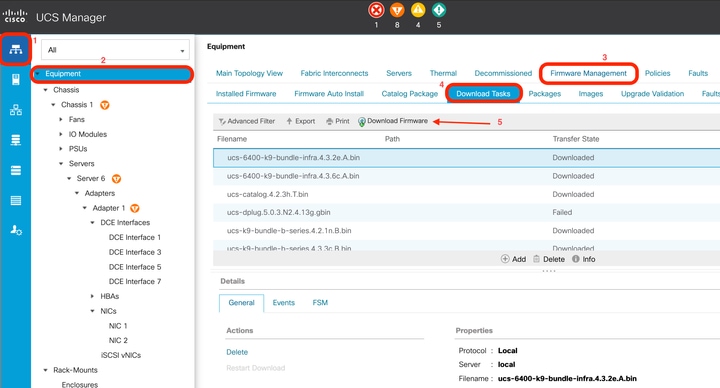Open the Decommissioned tab
The image size is (720, 388).
click(503, 73)
